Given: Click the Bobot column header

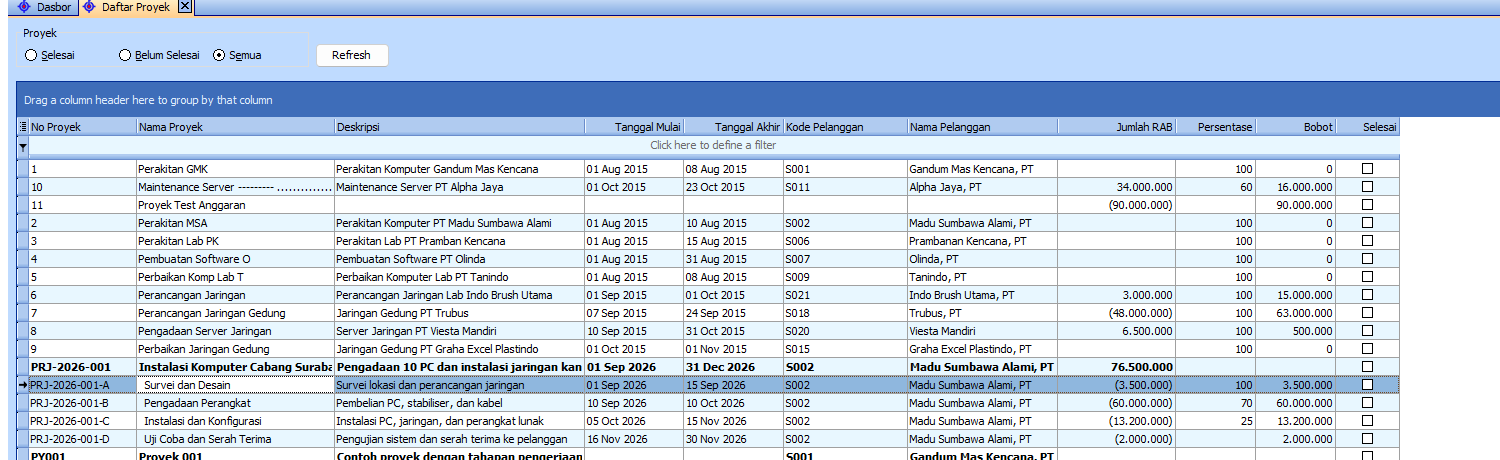Looking at the screenshot, I should point(1296,127).
